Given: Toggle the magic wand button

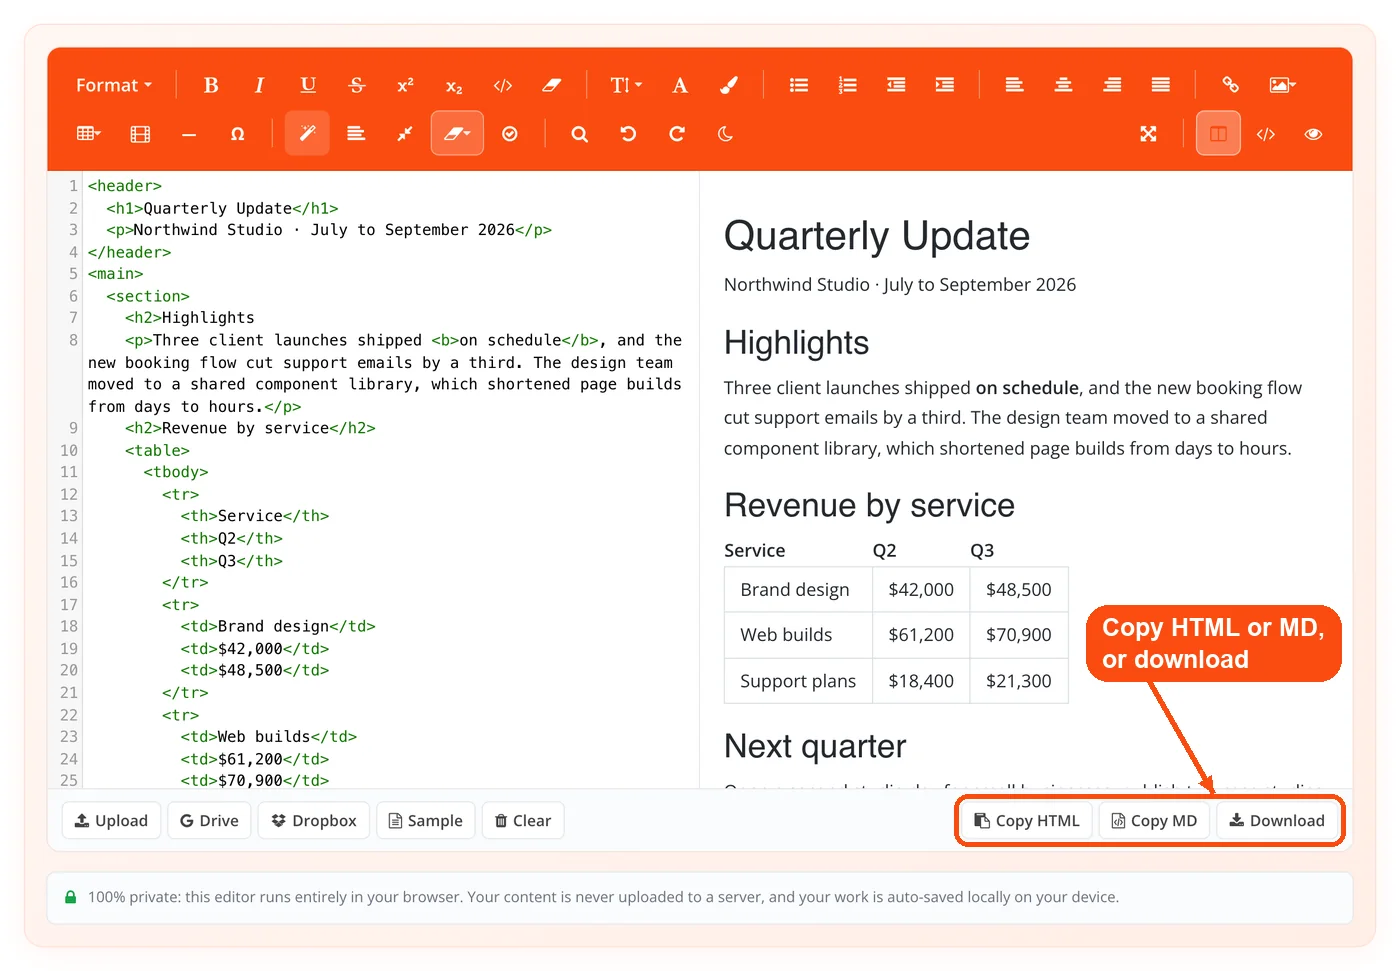Looking at the screenshot, I should tap(307, 134).
